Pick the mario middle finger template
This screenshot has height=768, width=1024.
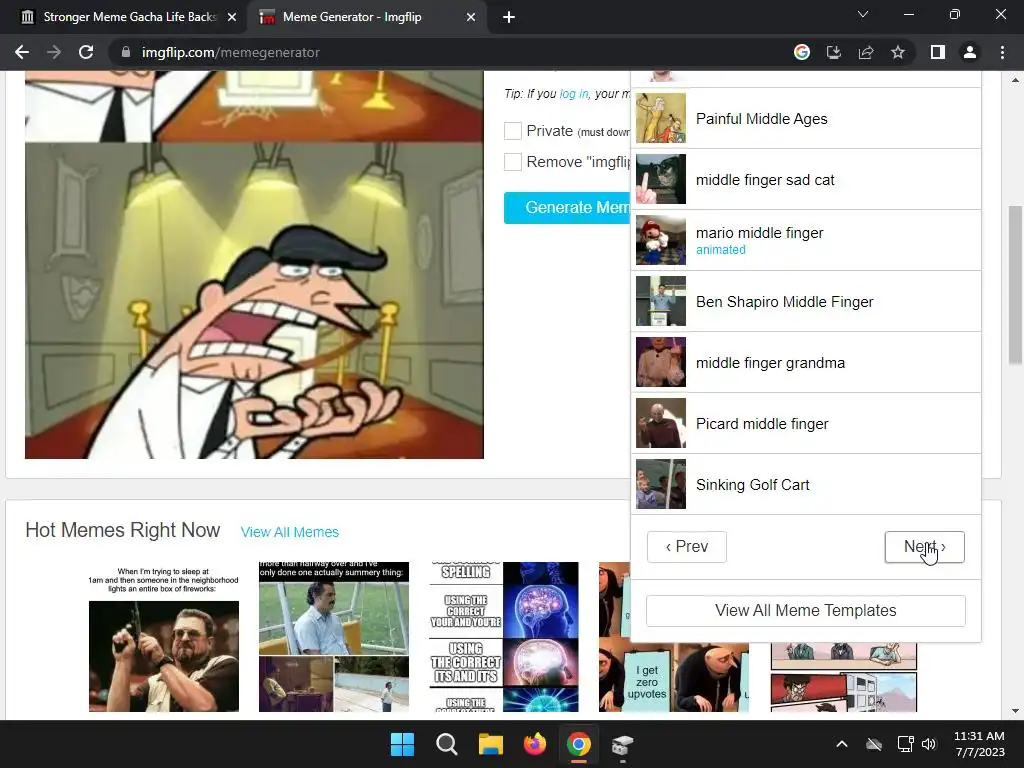(806, 240)
